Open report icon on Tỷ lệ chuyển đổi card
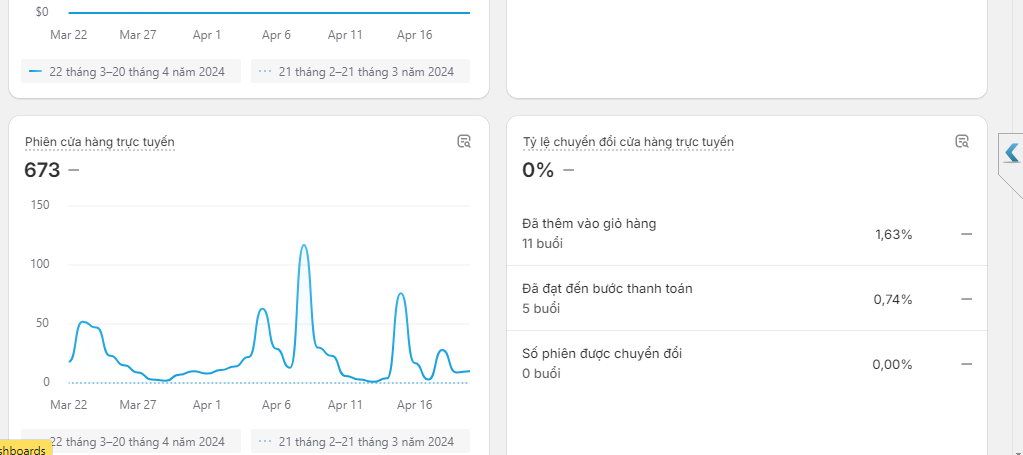This screenshot has height=455, width=1023. 962,141
